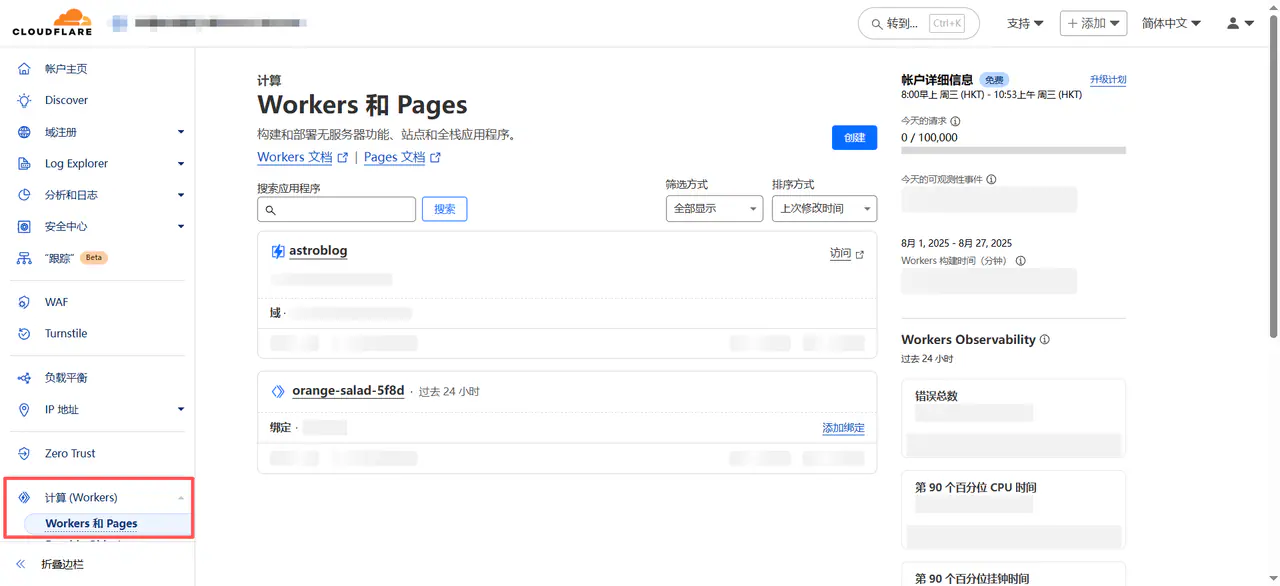Click the 搜索 search button
The image size is (1280, 586).
pos(445,209)
